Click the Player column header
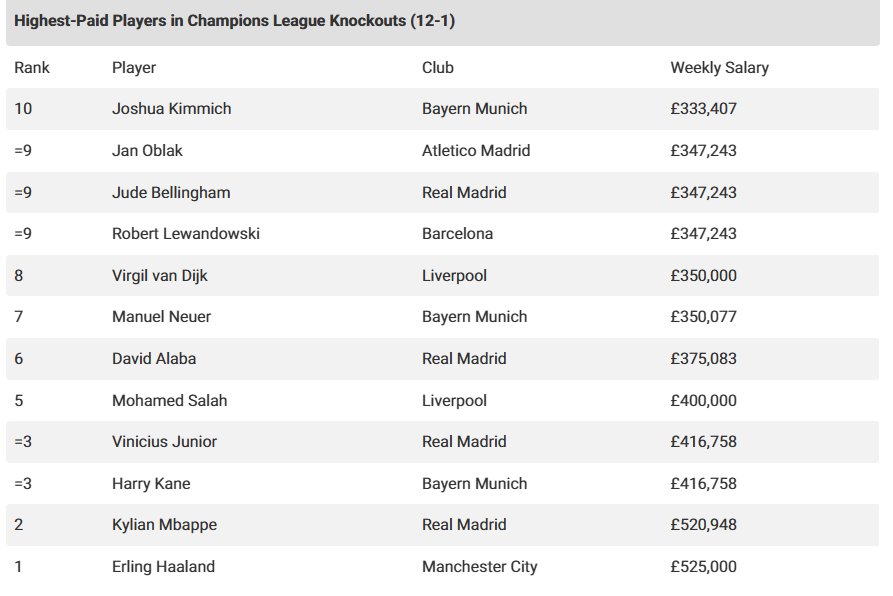The width and height of the screenshot is (893, 596). (134, 68)
